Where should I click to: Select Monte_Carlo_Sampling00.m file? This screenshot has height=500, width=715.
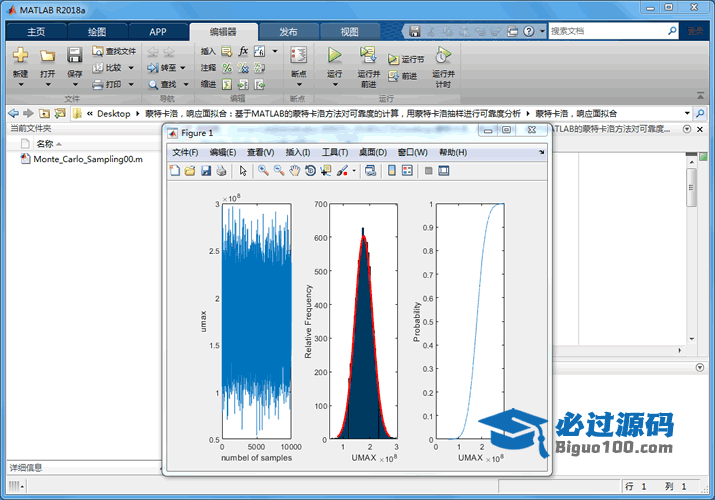click(x=82, y=159)
